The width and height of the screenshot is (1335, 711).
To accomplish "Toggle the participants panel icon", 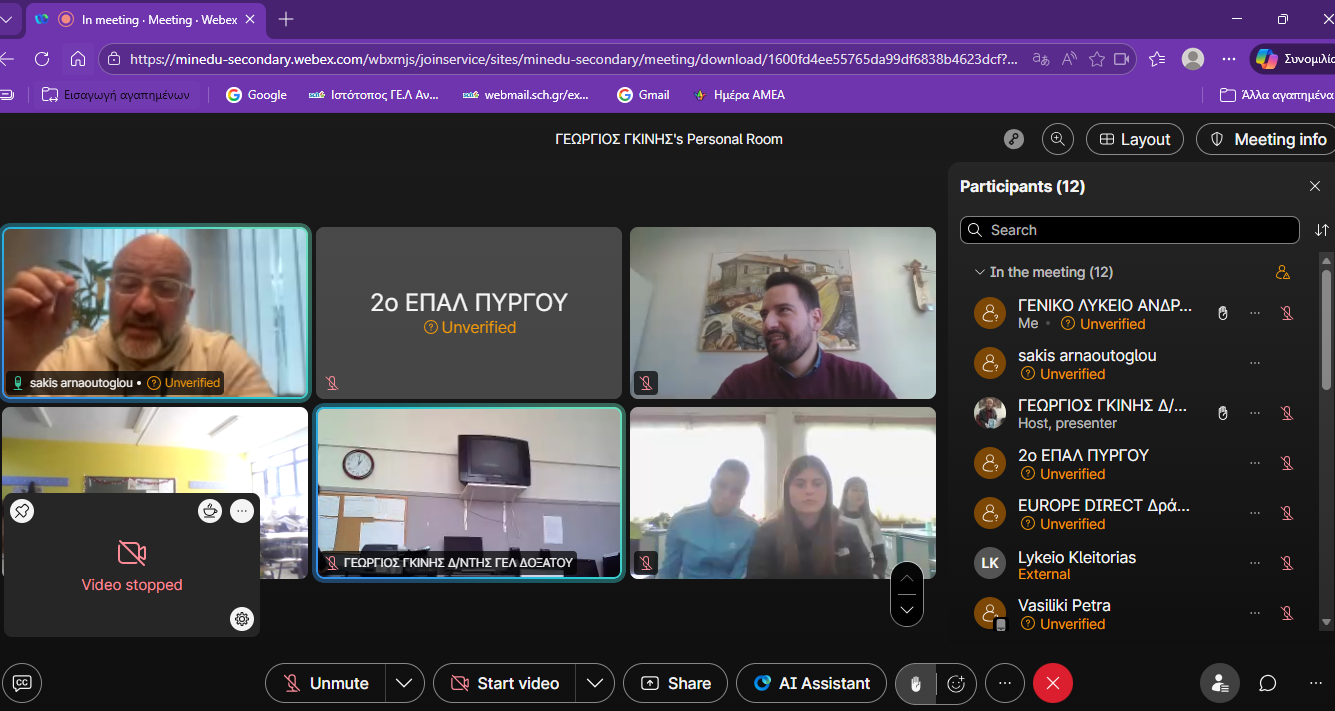I will [1219, 683].
